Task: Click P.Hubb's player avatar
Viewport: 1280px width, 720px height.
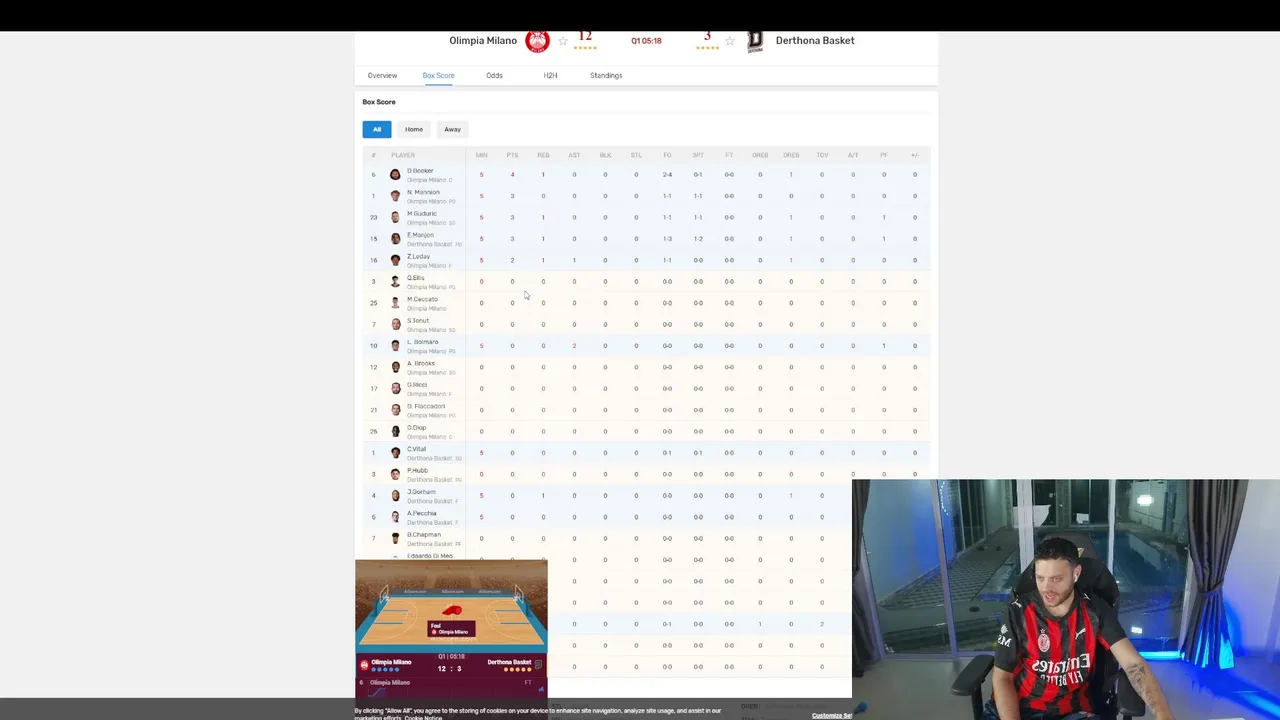Action: (x=395, y=474)
